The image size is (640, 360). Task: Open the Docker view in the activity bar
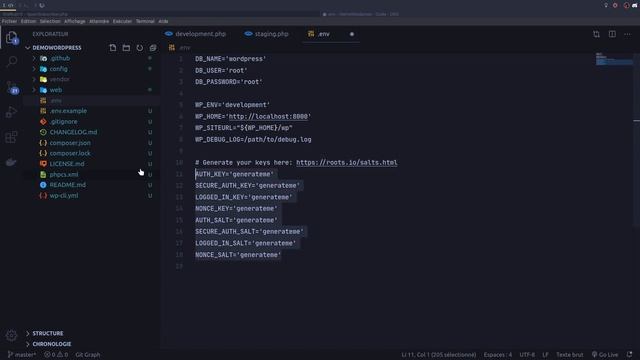[x=11, y=162]
